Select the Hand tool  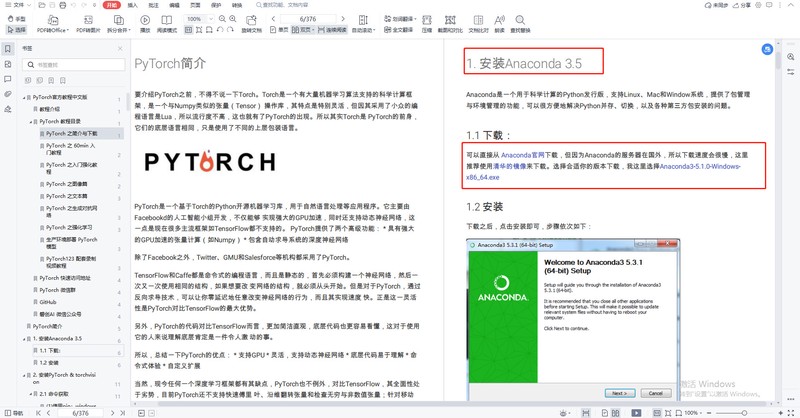(17, 19)
